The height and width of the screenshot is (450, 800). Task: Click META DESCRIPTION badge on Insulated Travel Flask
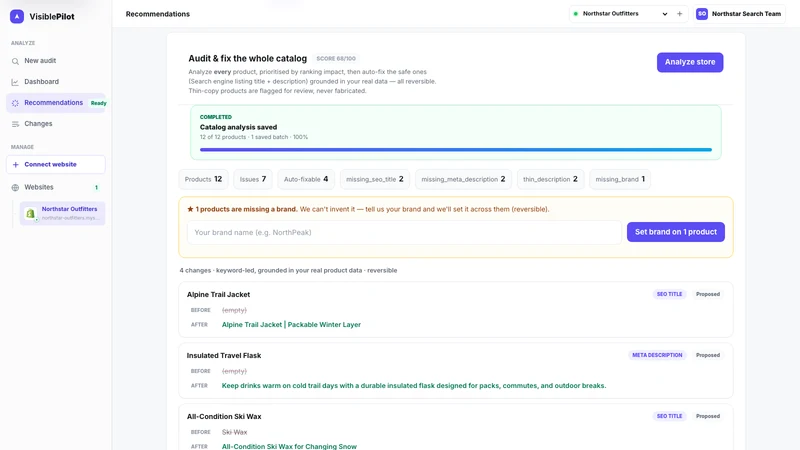pos(657,355)
